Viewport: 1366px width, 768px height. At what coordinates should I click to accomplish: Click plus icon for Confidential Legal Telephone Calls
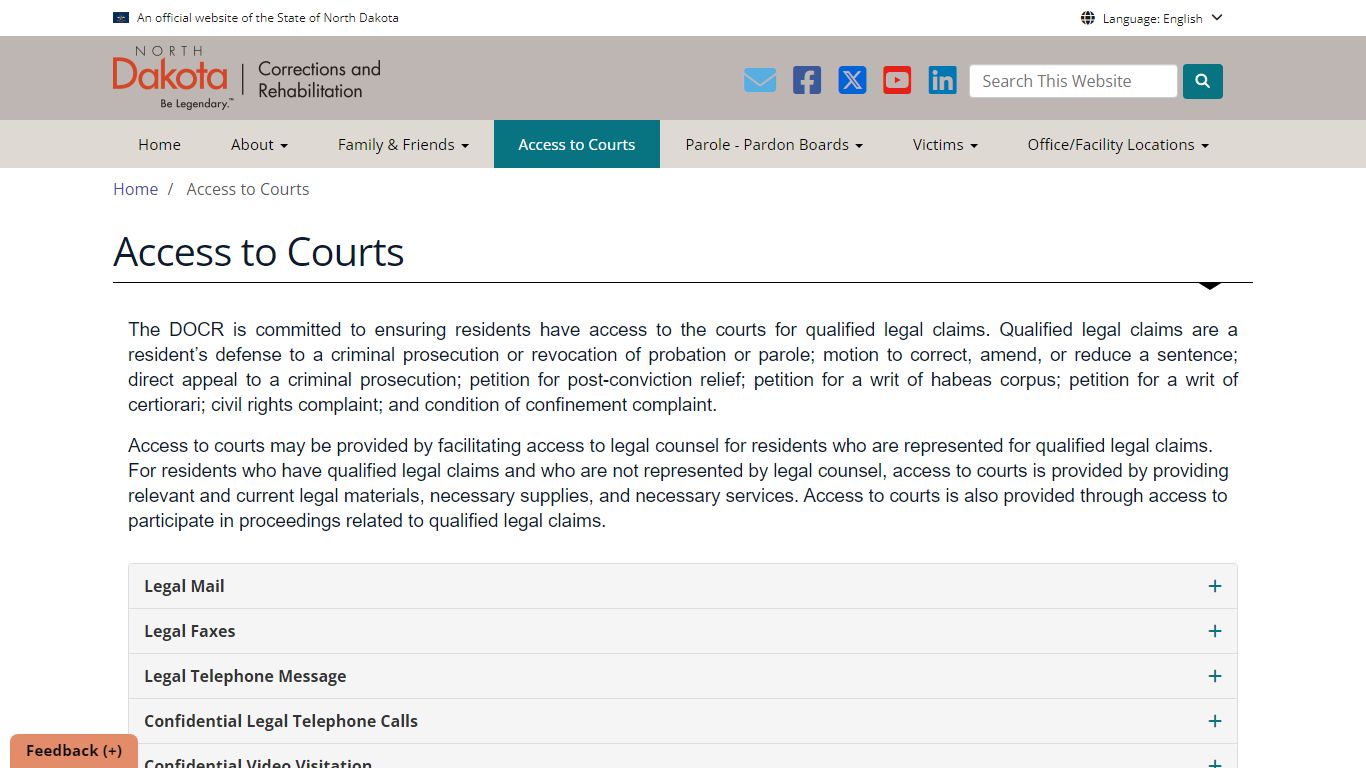click(x=1215, y=721)
